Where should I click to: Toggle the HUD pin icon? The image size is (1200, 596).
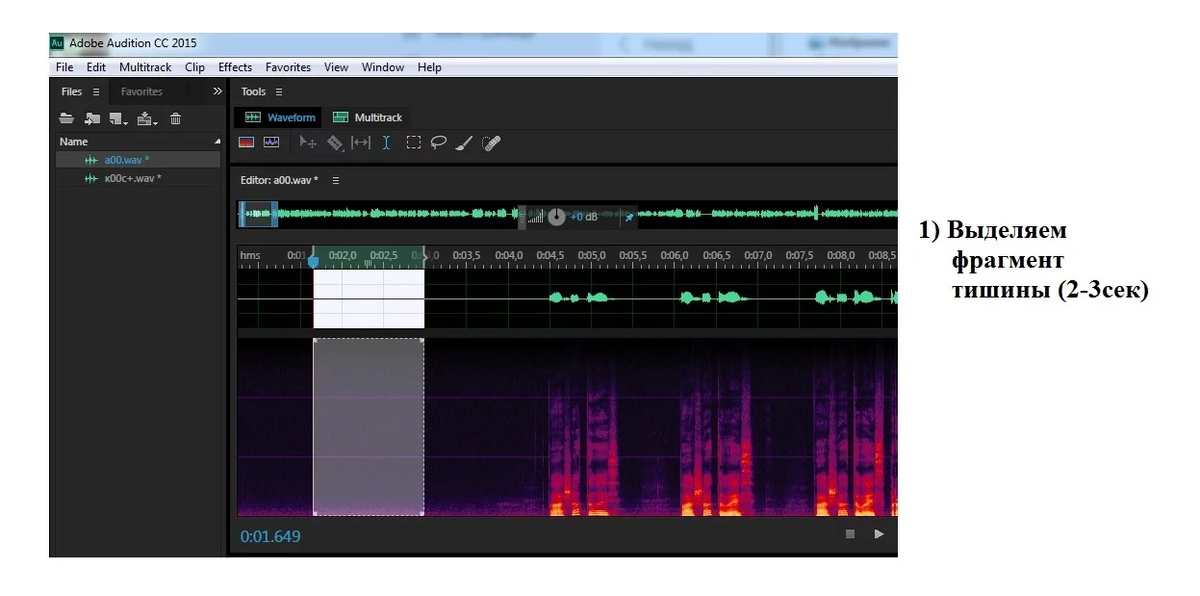click(629, 217)
